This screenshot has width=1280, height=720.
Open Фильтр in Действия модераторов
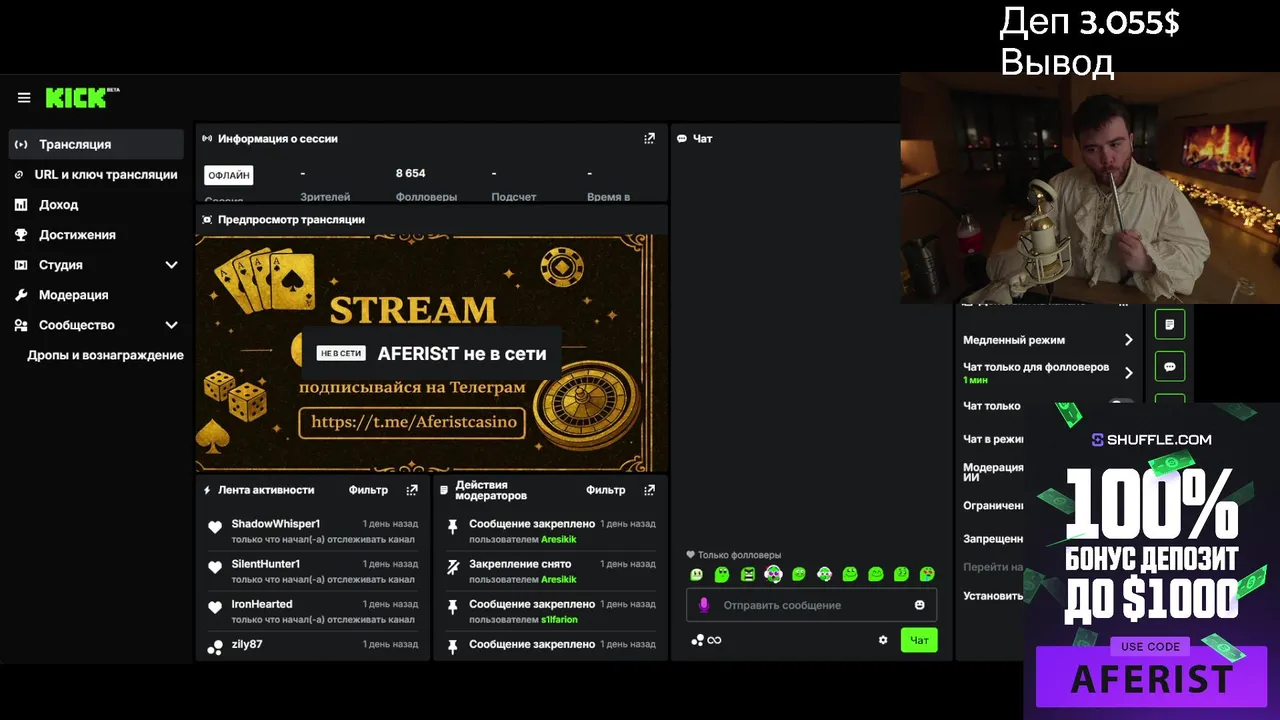click(x=605, y=490)
